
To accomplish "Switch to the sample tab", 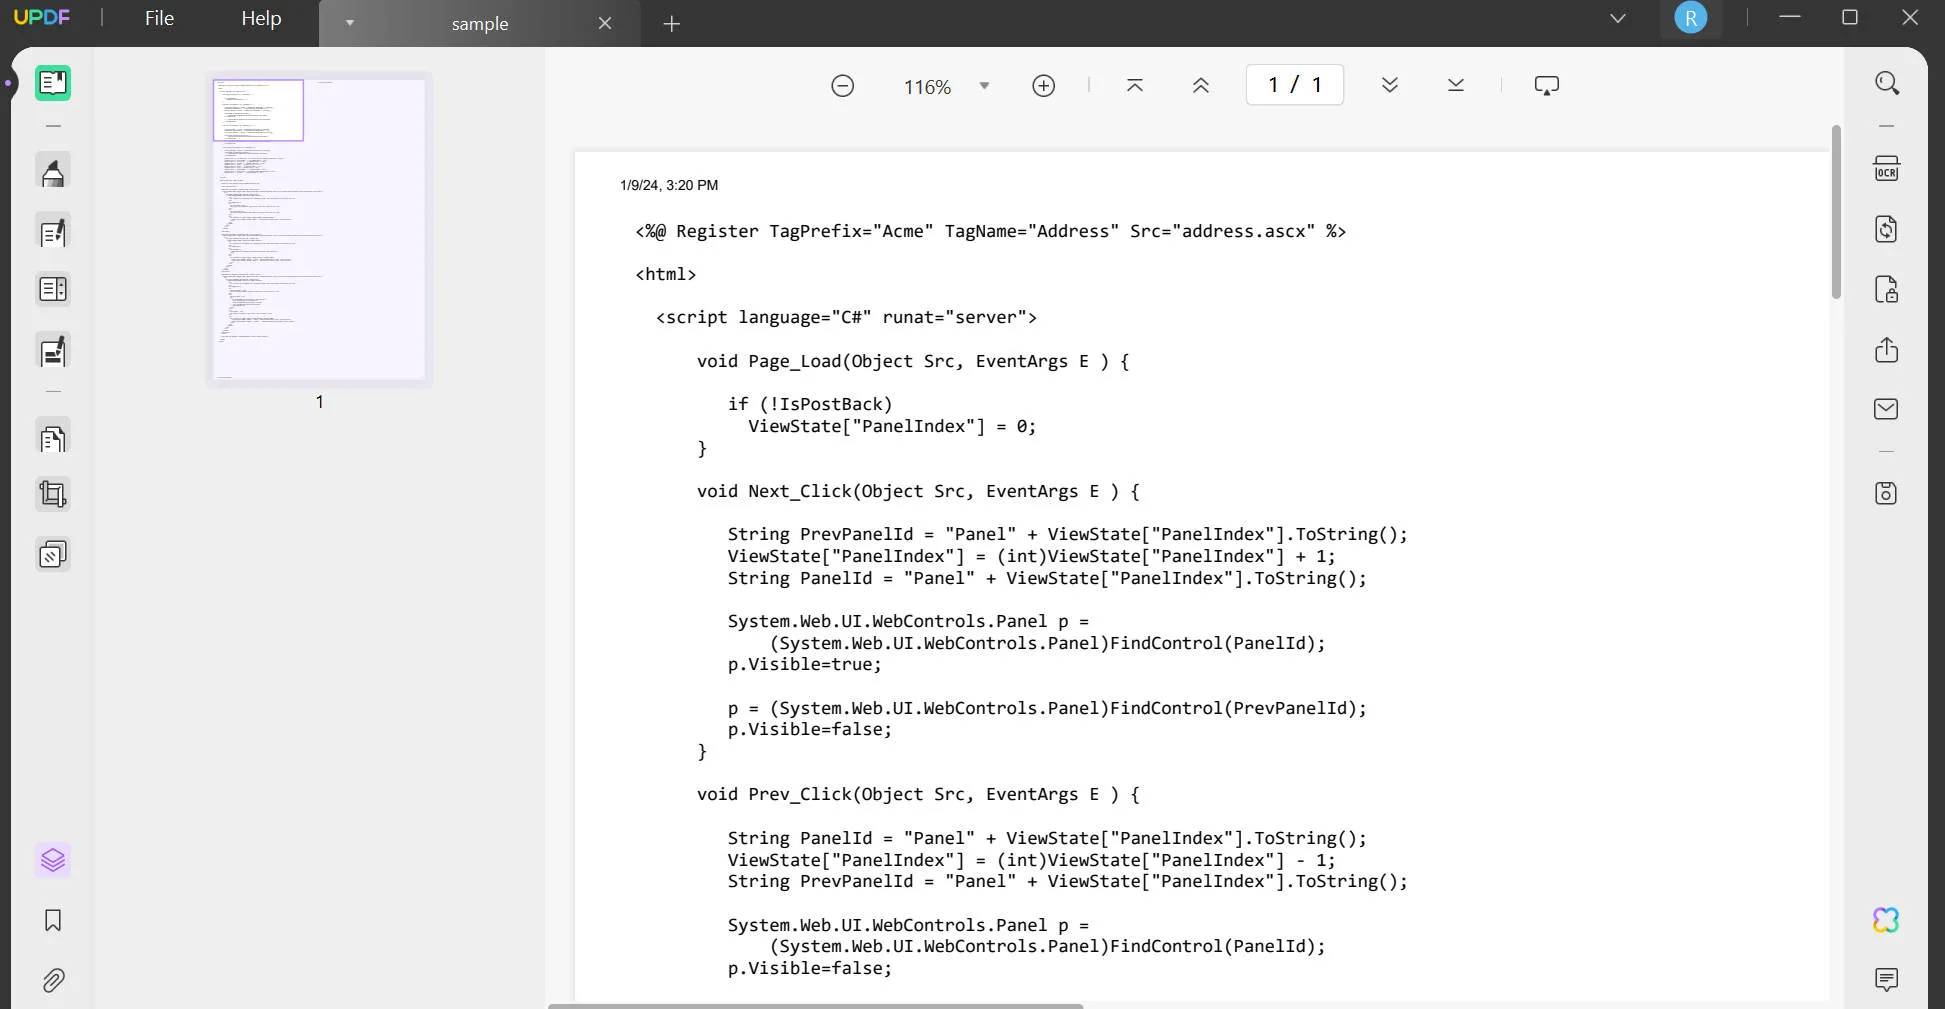I will tap(480, 23).
